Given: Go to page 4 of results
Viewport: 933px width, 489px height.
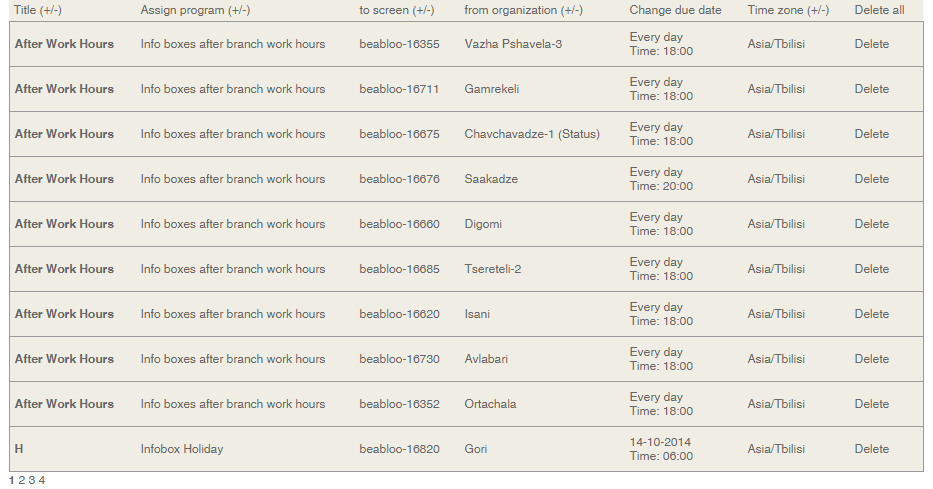Looking at the screenshot, I should point(42,480).
